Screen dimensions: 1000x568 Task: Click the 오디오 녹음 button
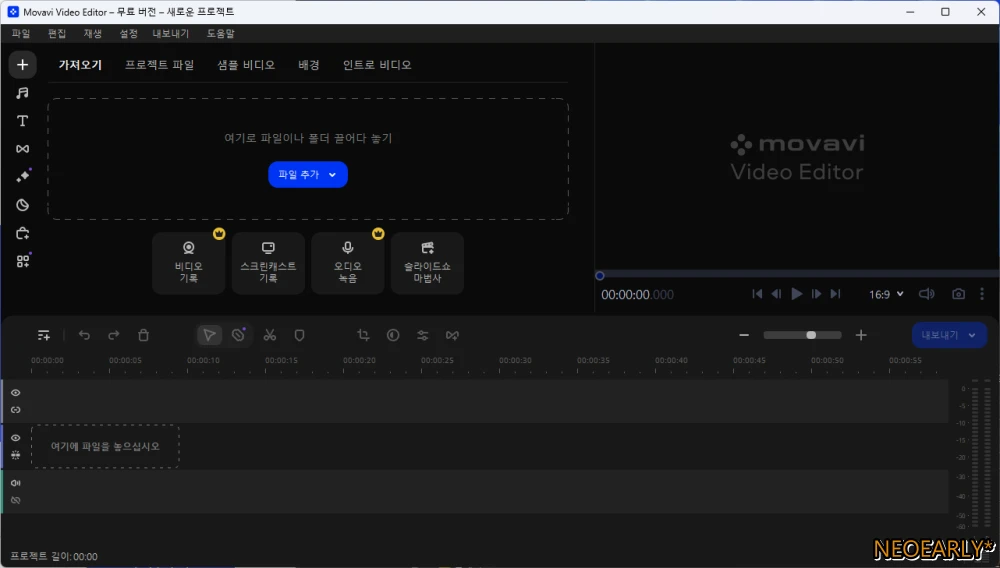tap(348, 263)
